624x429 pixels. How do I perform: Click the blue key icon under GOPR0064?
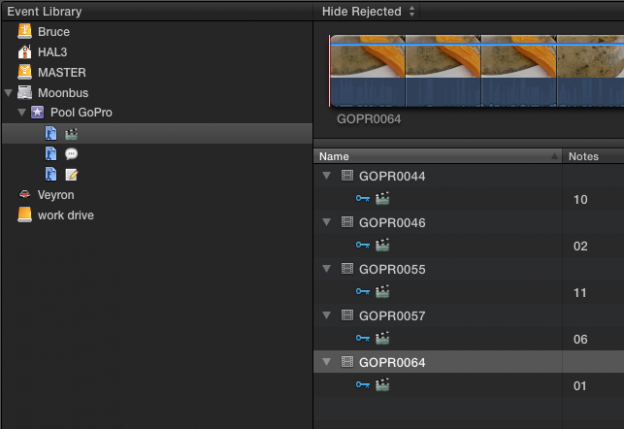pos(363,385)
